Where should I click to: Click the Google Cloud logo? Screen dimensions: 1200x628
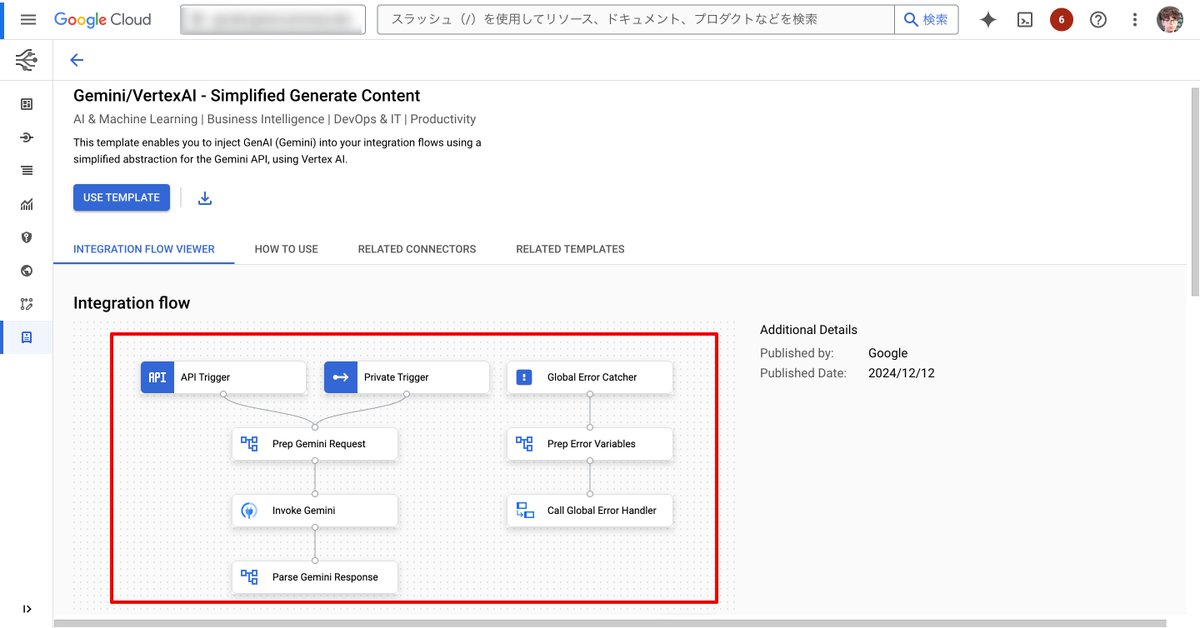point(103,19)
